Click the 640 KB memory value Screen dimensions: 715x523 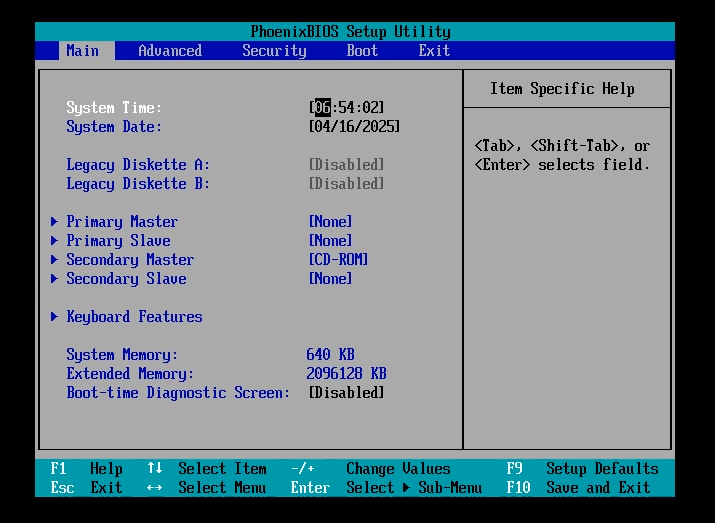331,354
